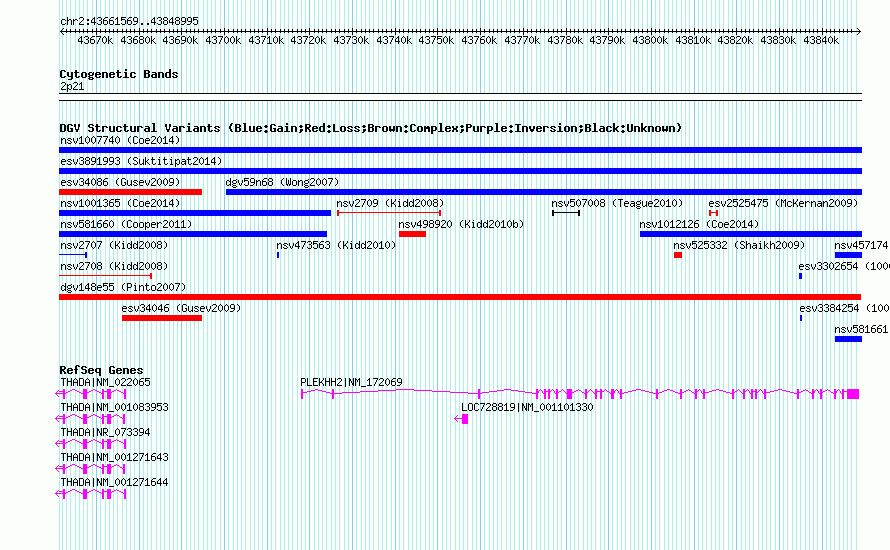Open the nsv507008 (Teague2010) label

pyautogui.click(x=617, y=203)
